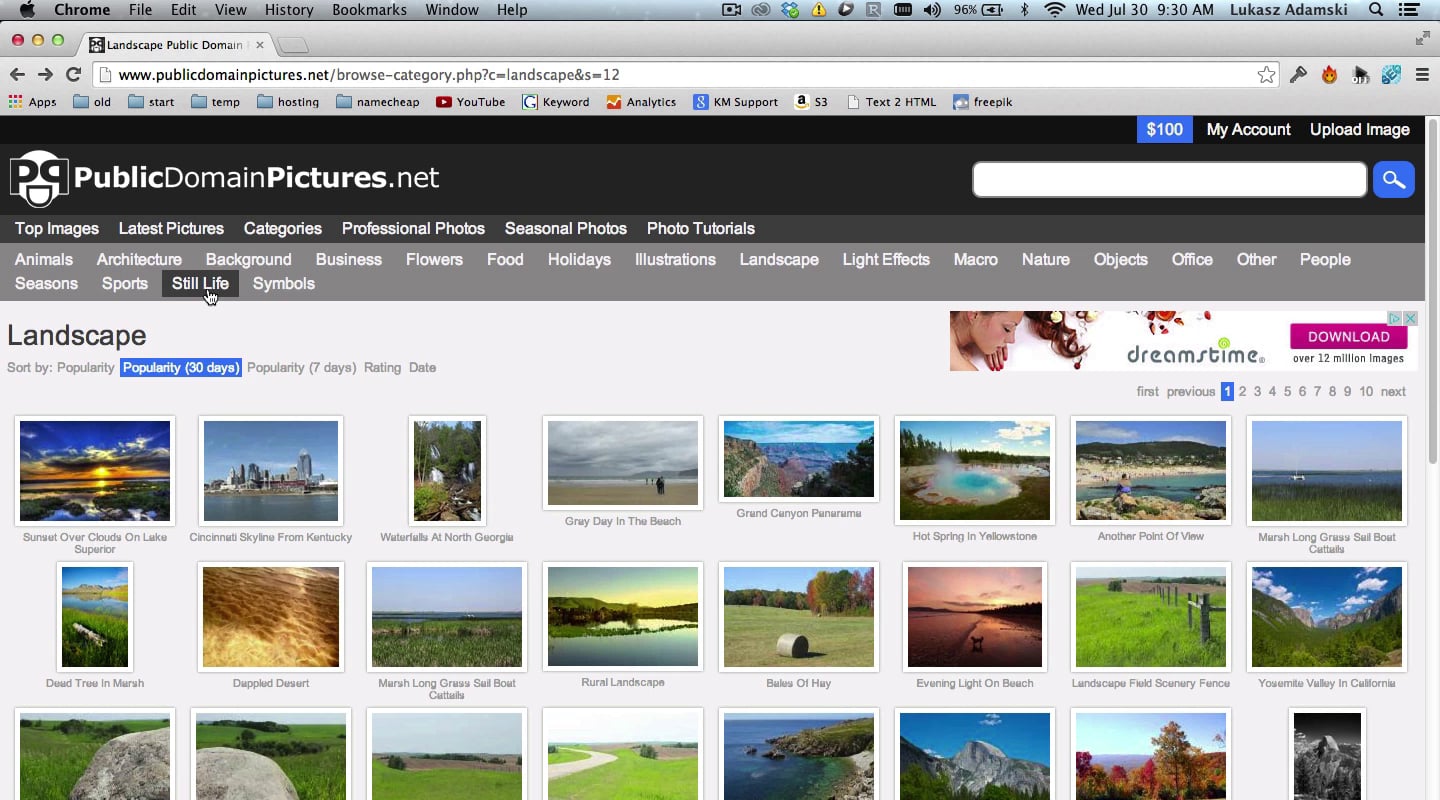Viewport: 1440px width, 800px height.
Task: Close the dreamstime ad with X icon
Action: point(1411,318)
